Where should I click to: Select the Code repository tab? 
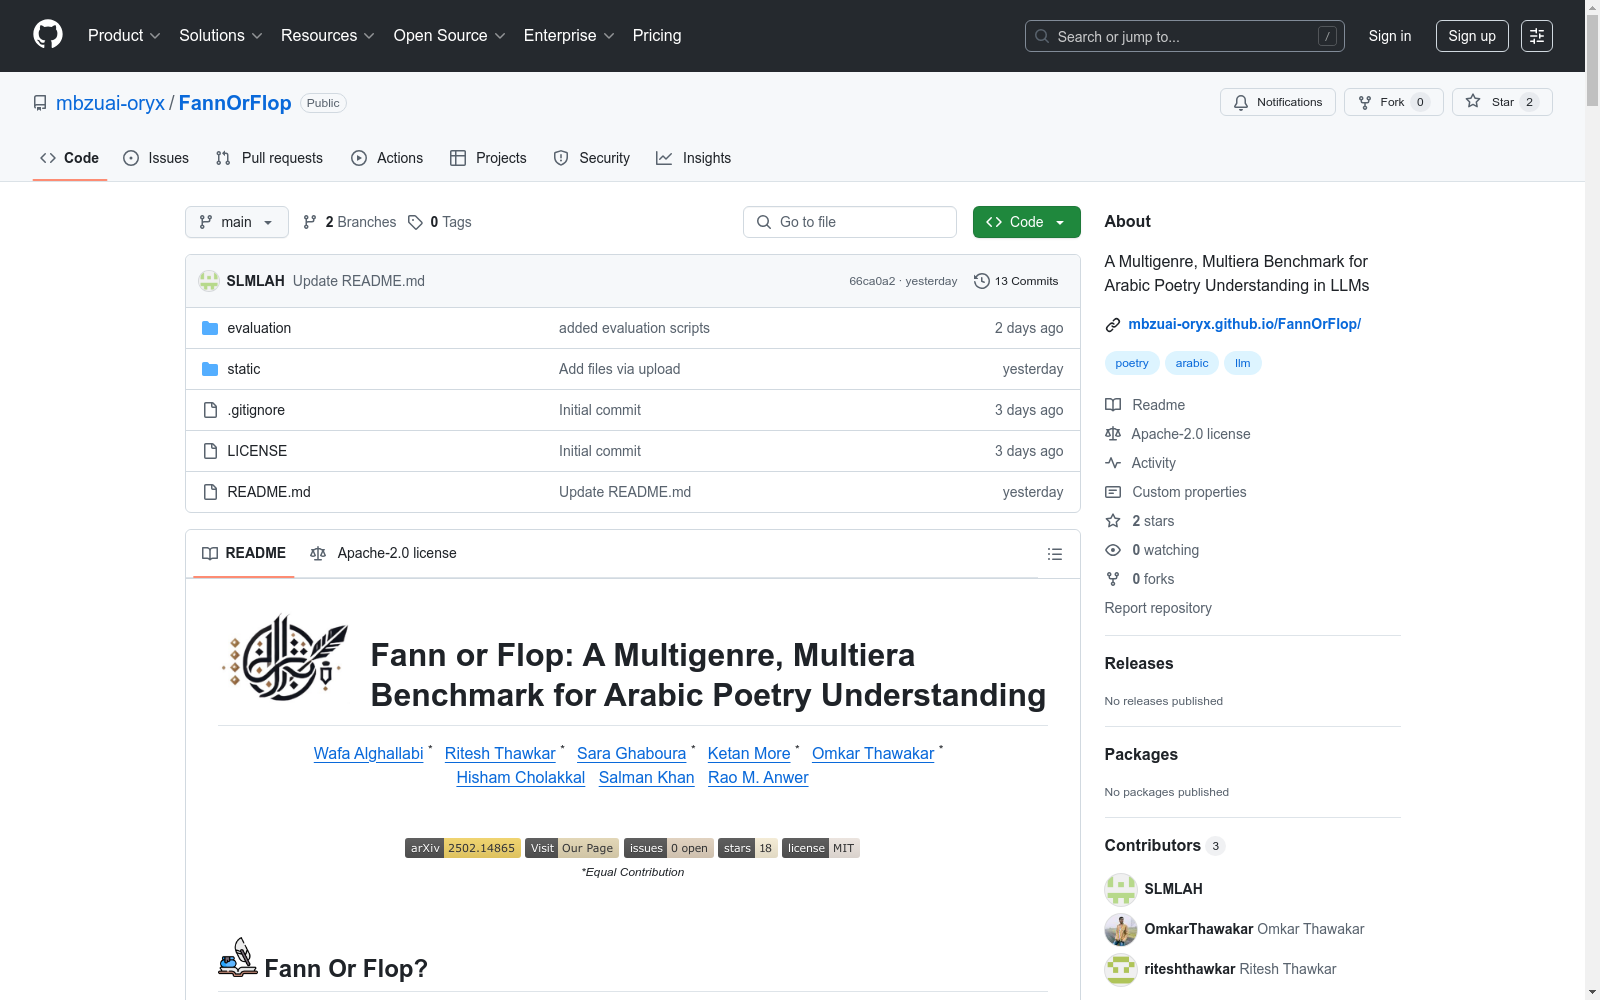coord(70,158)
